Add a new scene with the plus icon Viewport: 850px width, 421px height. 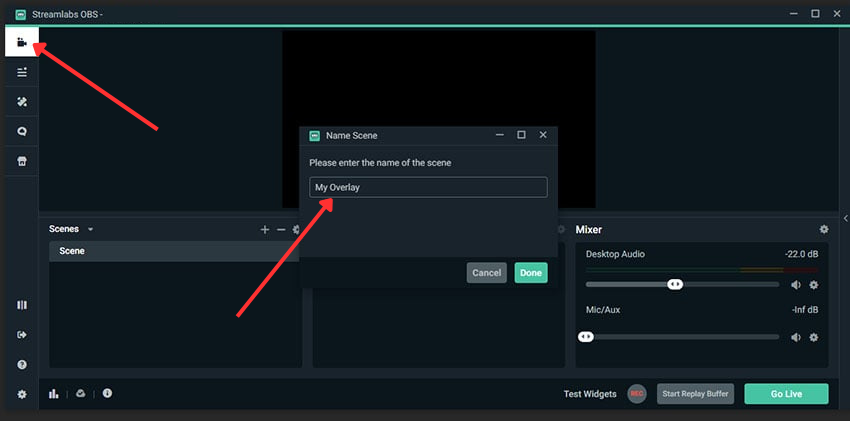(x=265, y=230)
